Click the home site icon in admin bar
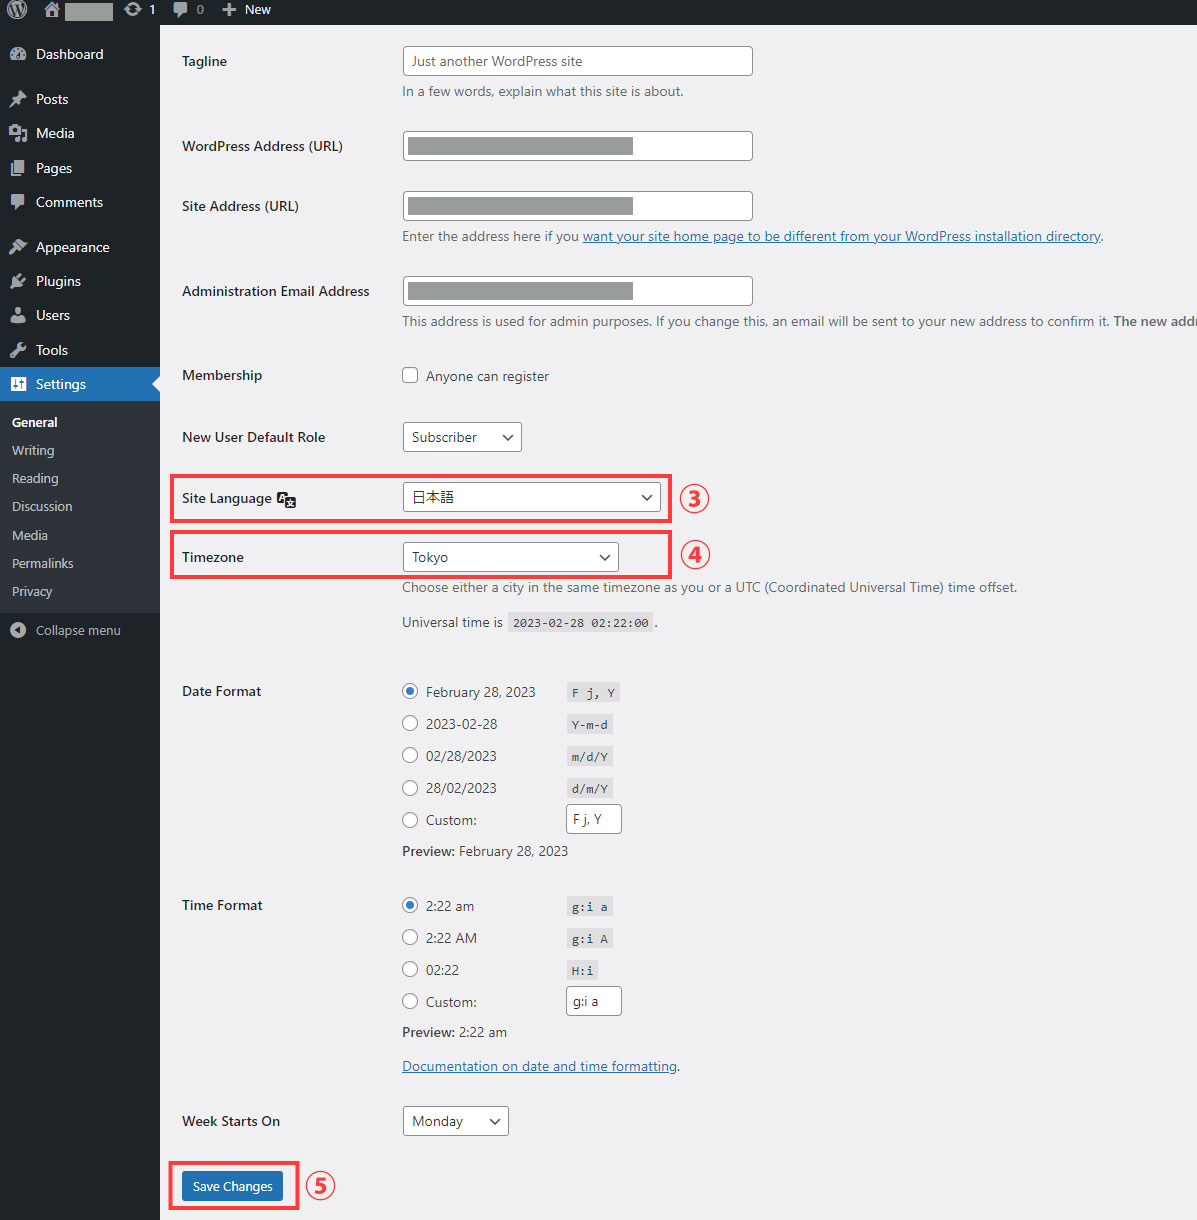Screen dimensions: 1197x1220 pos(52,10)
